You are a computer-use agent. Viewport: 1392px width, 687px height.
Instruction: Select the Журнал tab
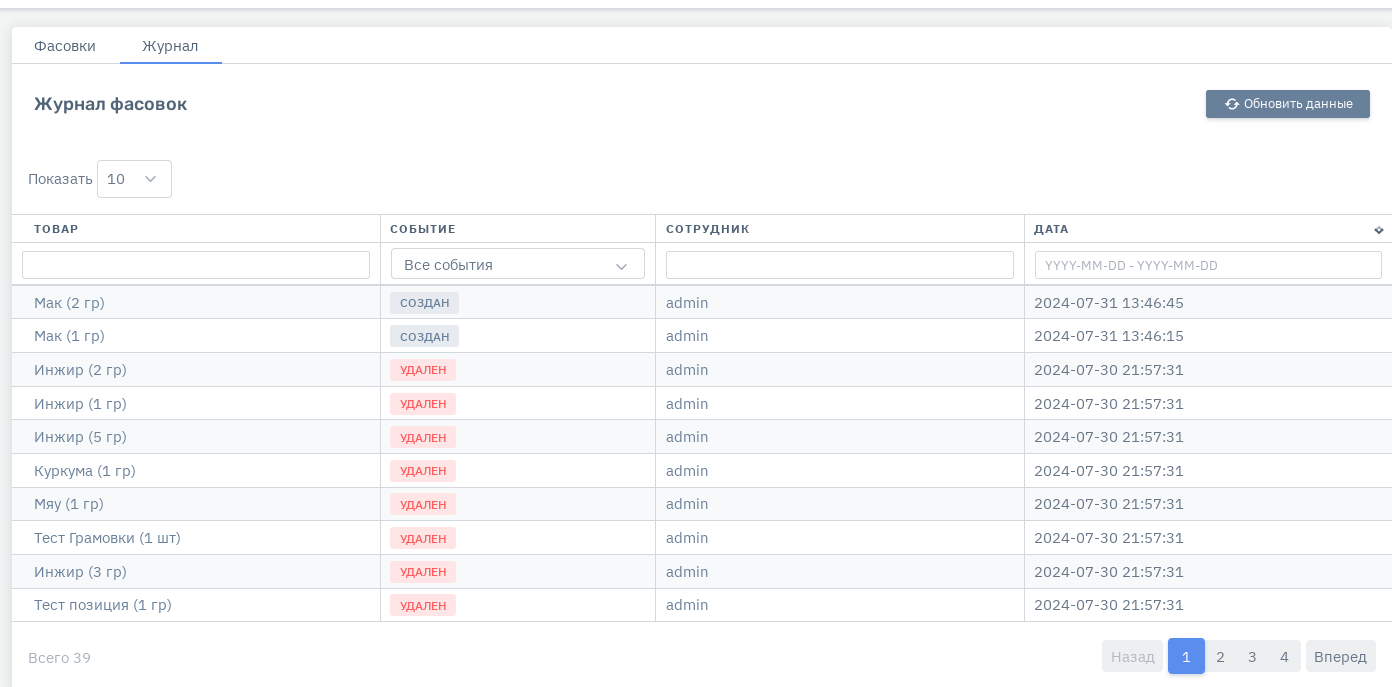(x=170, y=46)
